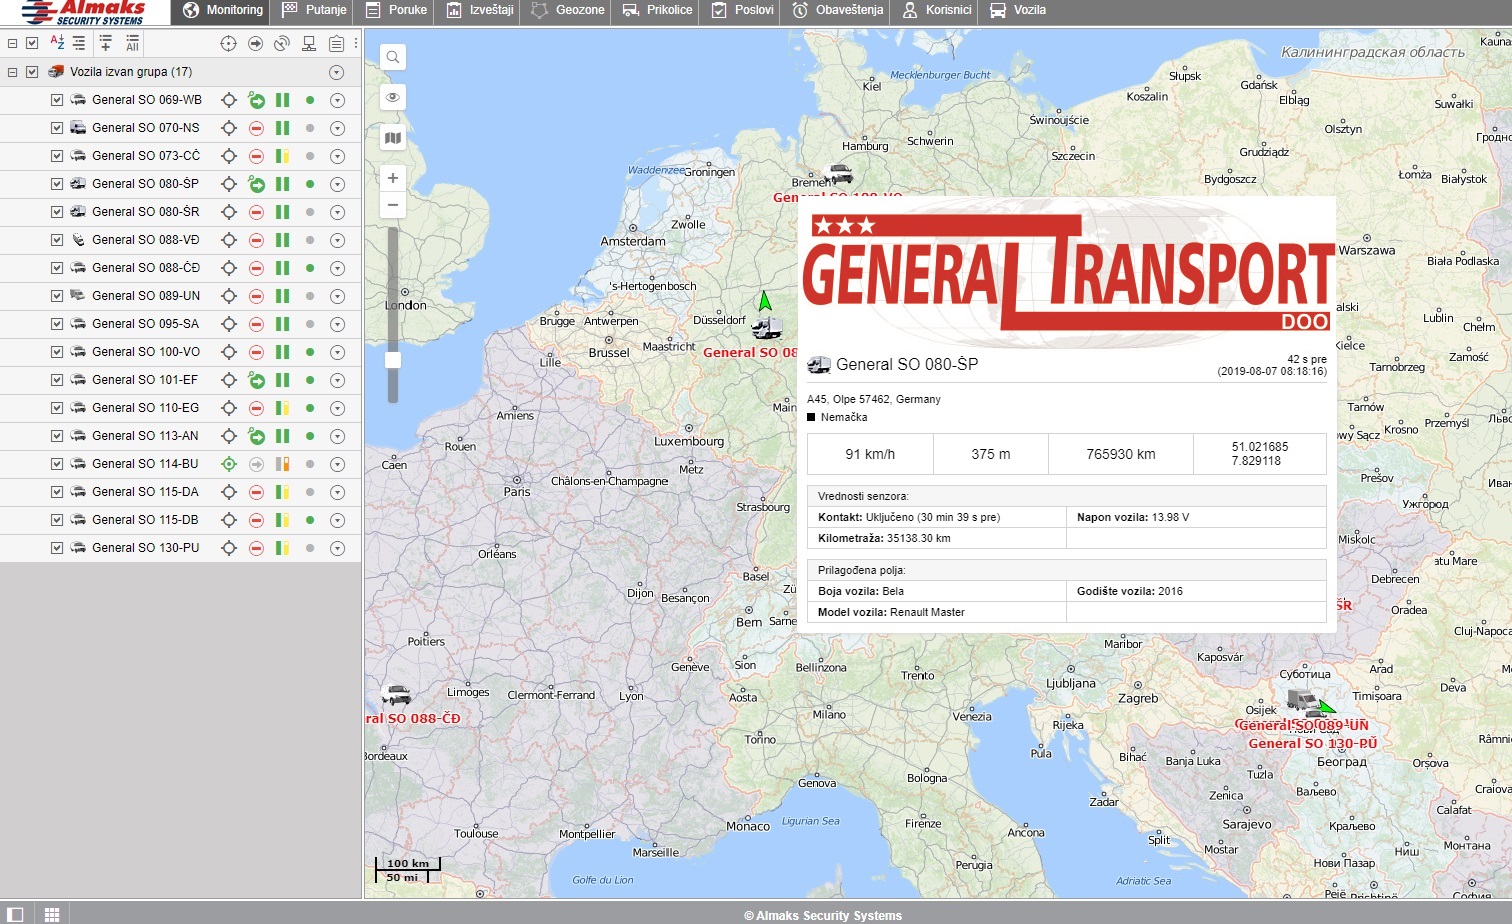Select General SO 115-DB in vehicle list
Viewport: 1512px width, 924px height.
[145, 520]
